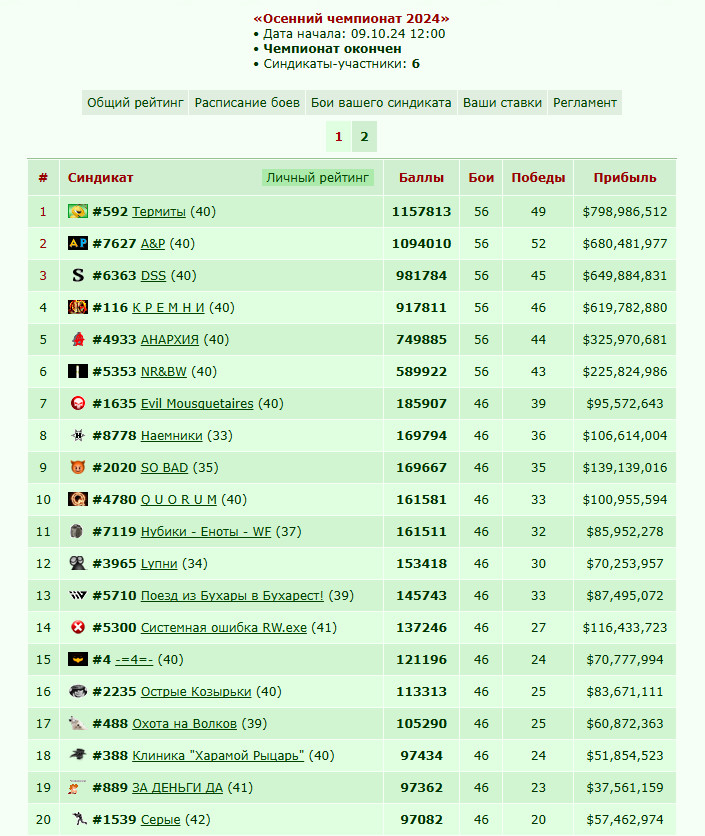
Task: Open the Охота на Волков link
Action: [185, 724]
